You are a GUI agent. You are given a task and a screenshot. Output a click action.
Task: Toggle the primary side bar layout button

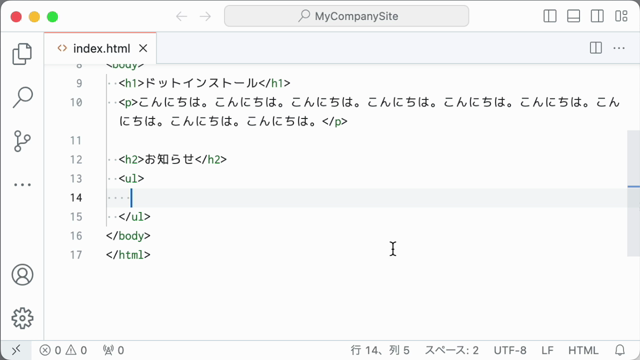click(x=550, y=16)
